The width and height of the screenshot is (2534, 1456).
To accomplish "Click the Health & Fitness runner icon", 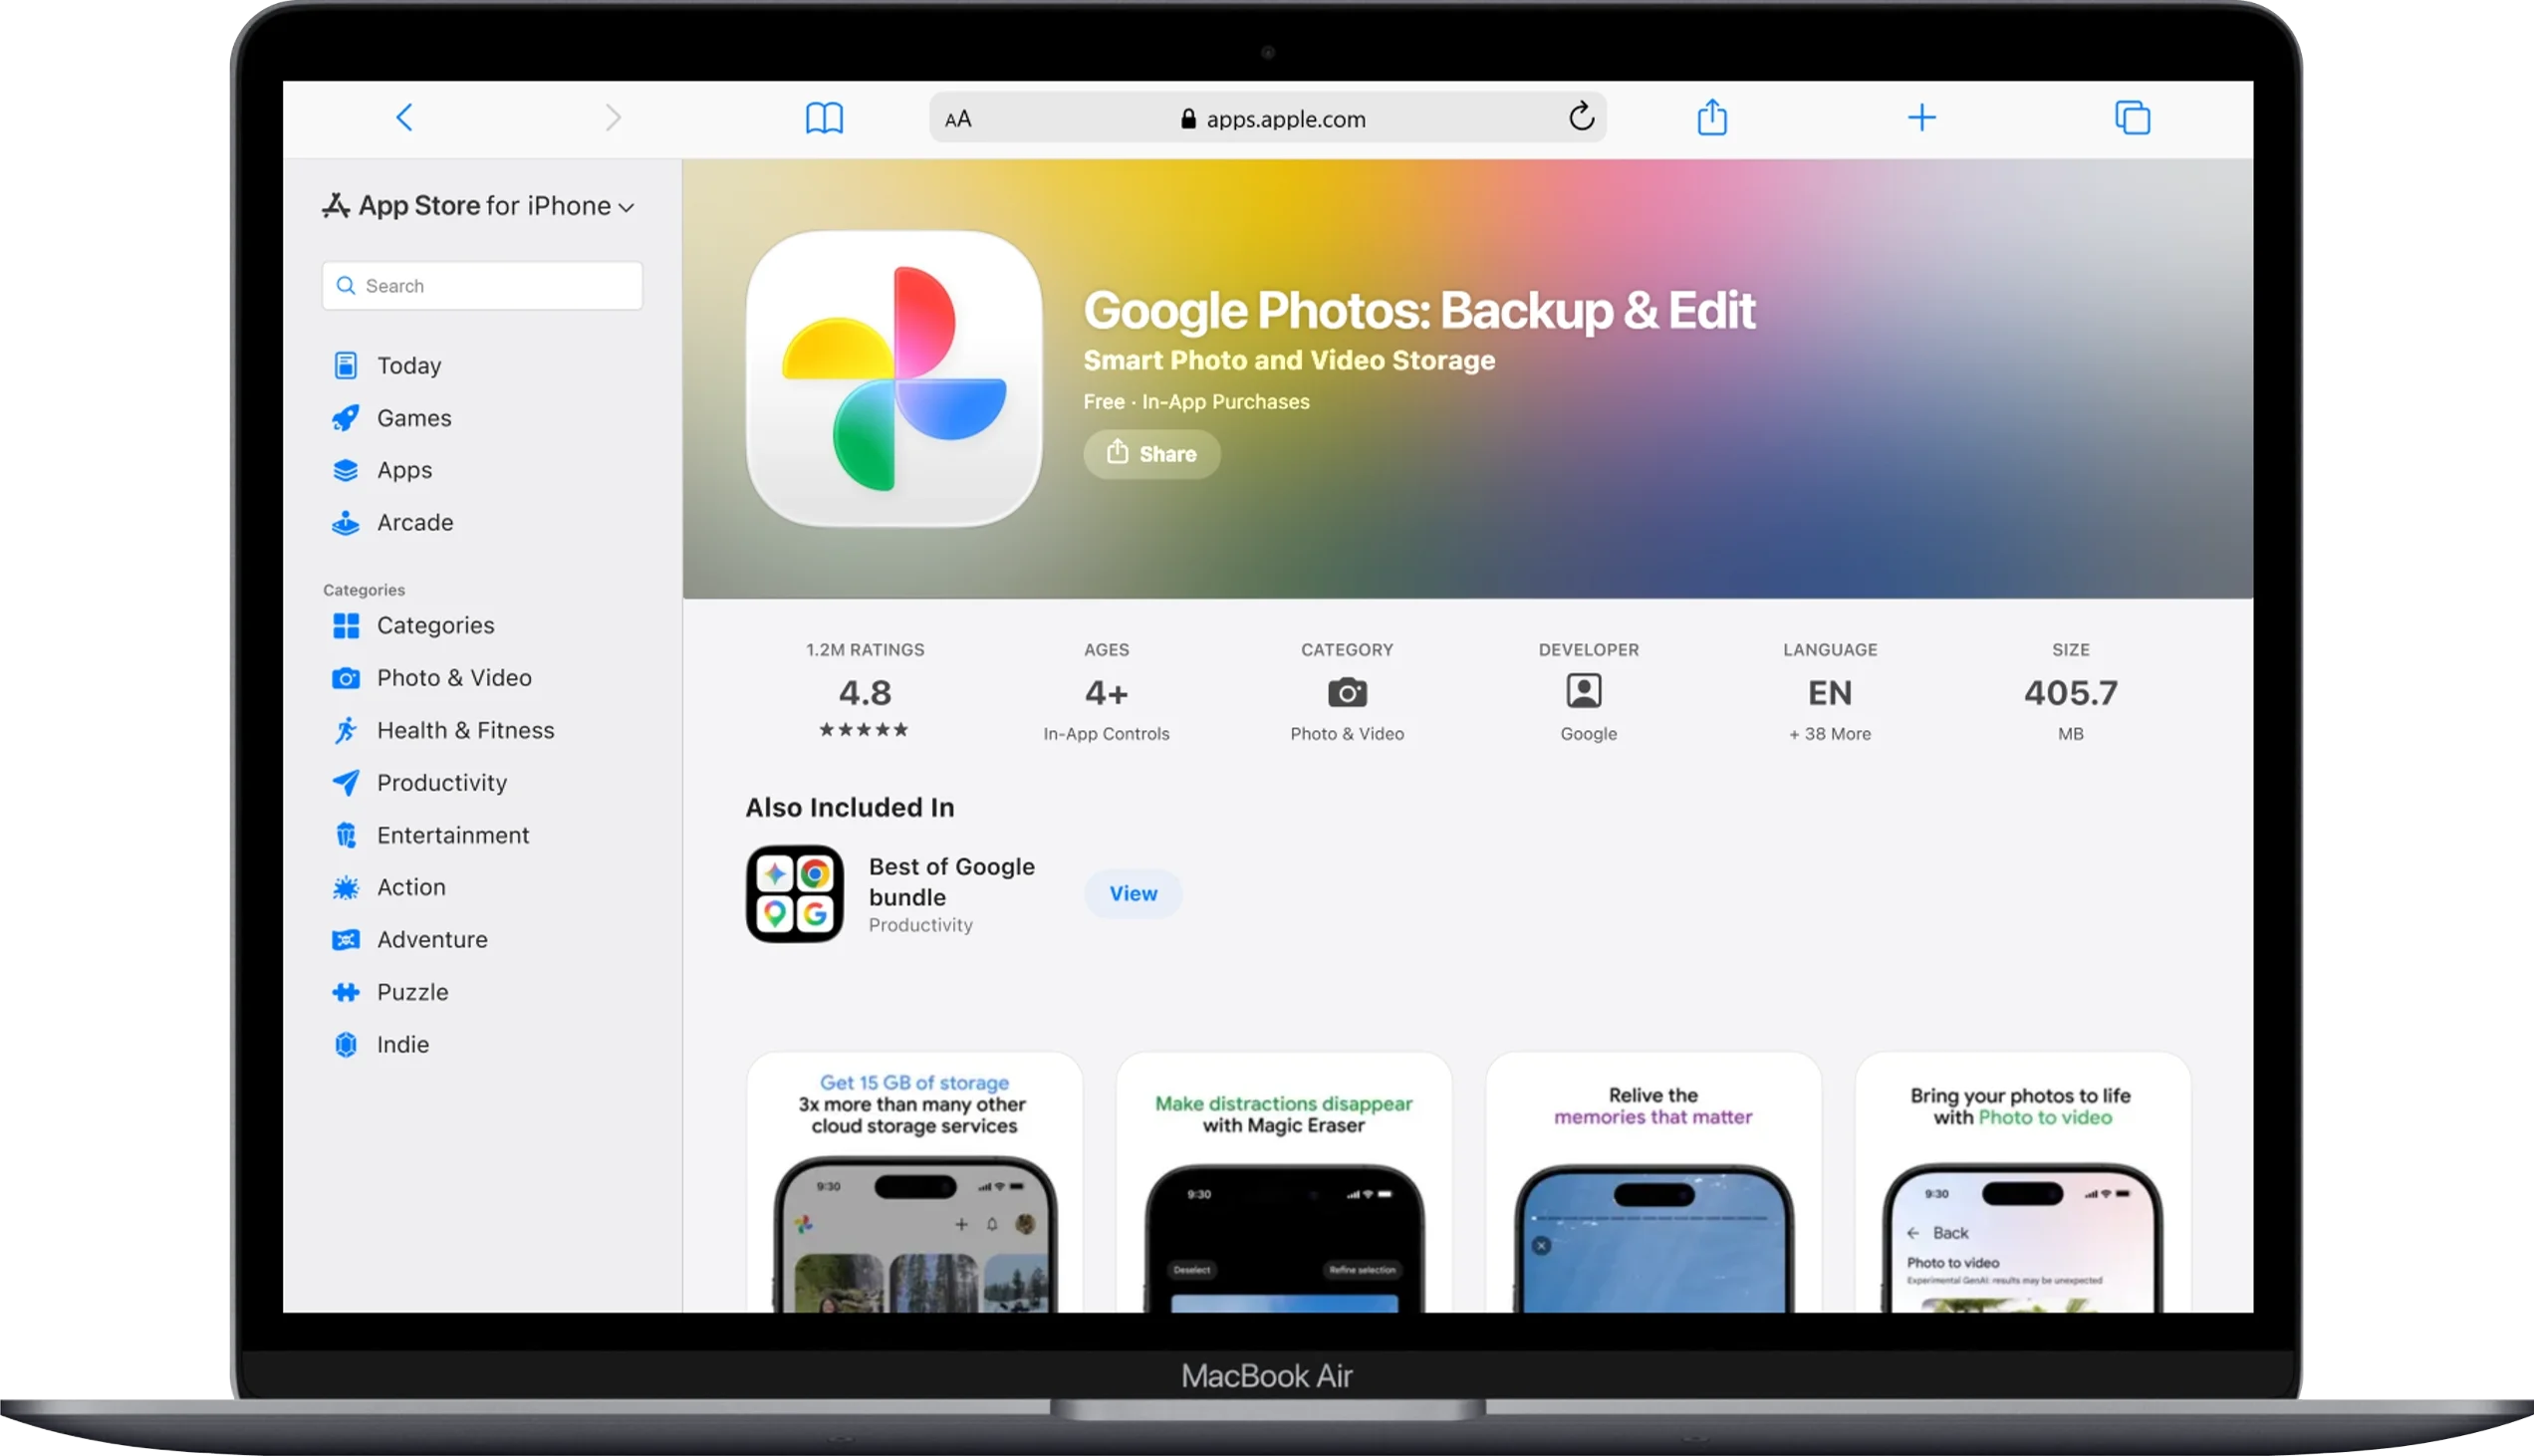I will pyautogui.click(x=346, y=730).
